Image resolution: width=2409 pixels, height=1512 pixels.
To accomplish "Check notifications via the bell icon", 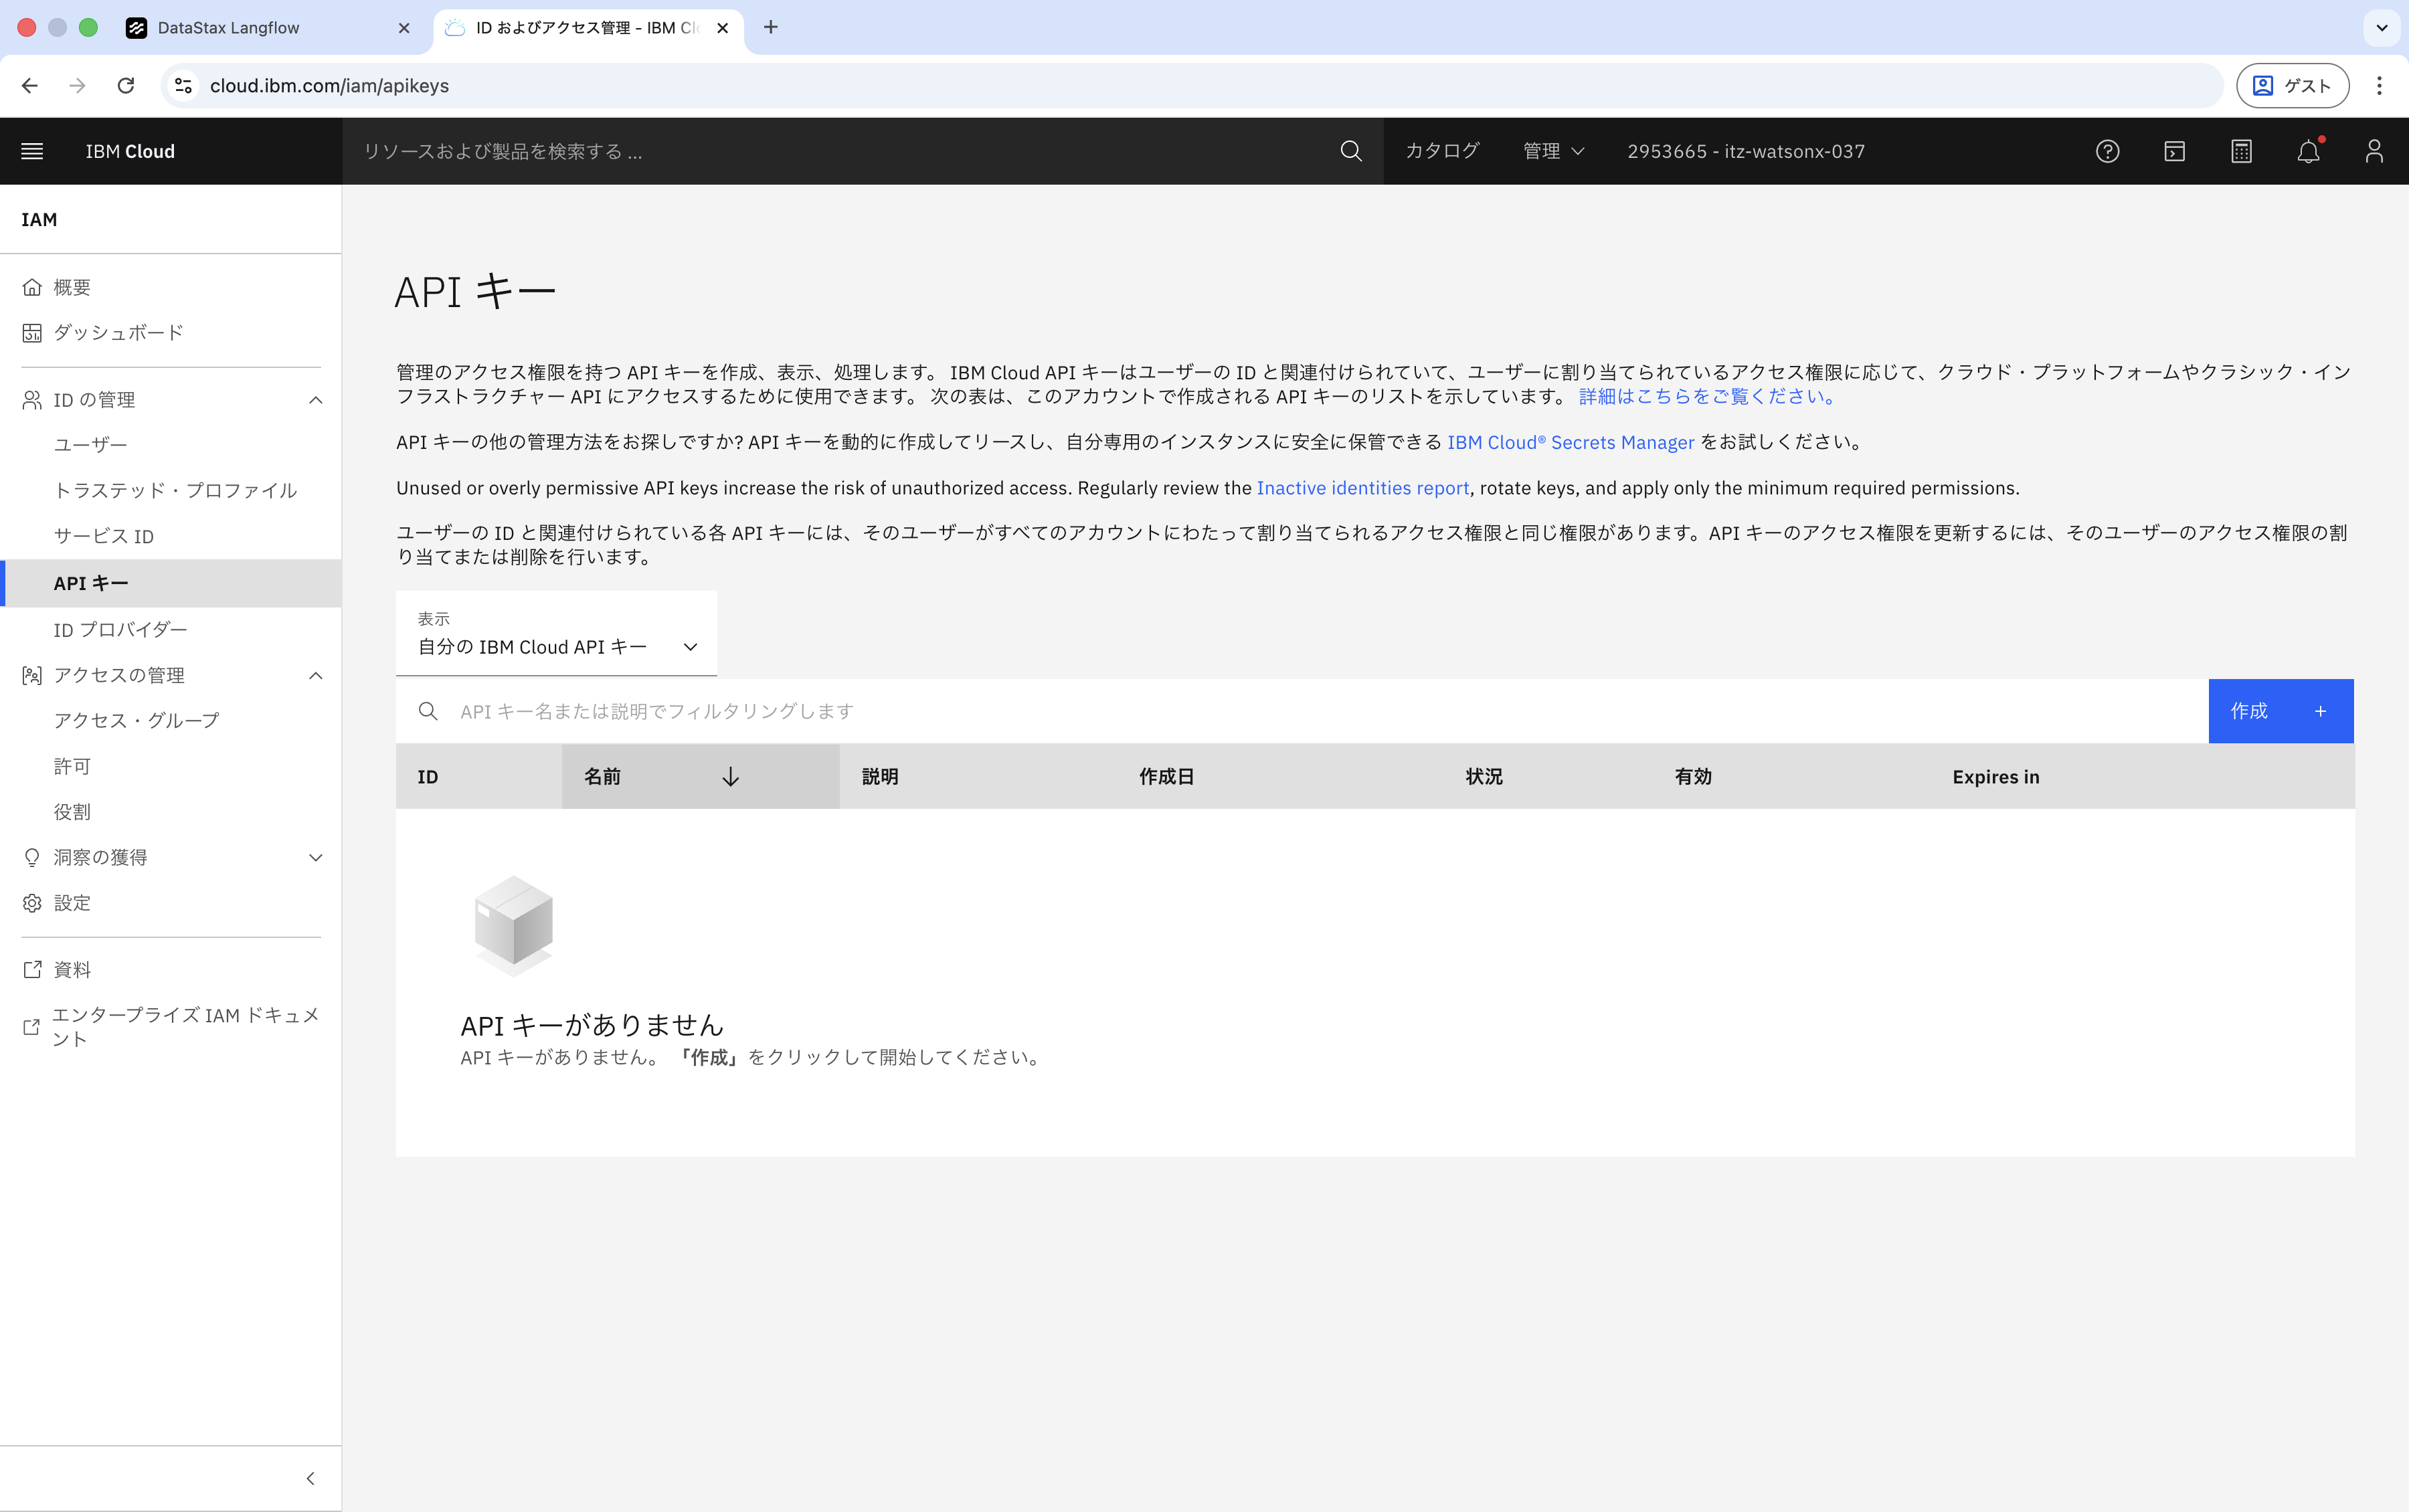I will [x=2308, y=151].
